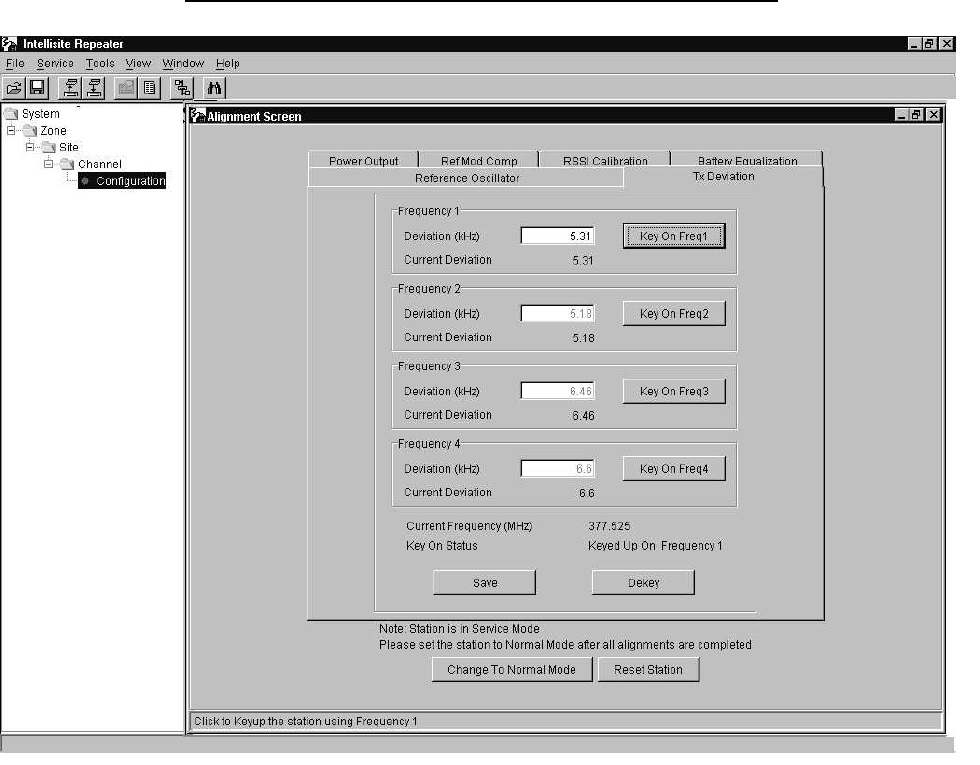Close the Alignment Screen window
This screenshot has height=765, width=980.
coord(933,115)
